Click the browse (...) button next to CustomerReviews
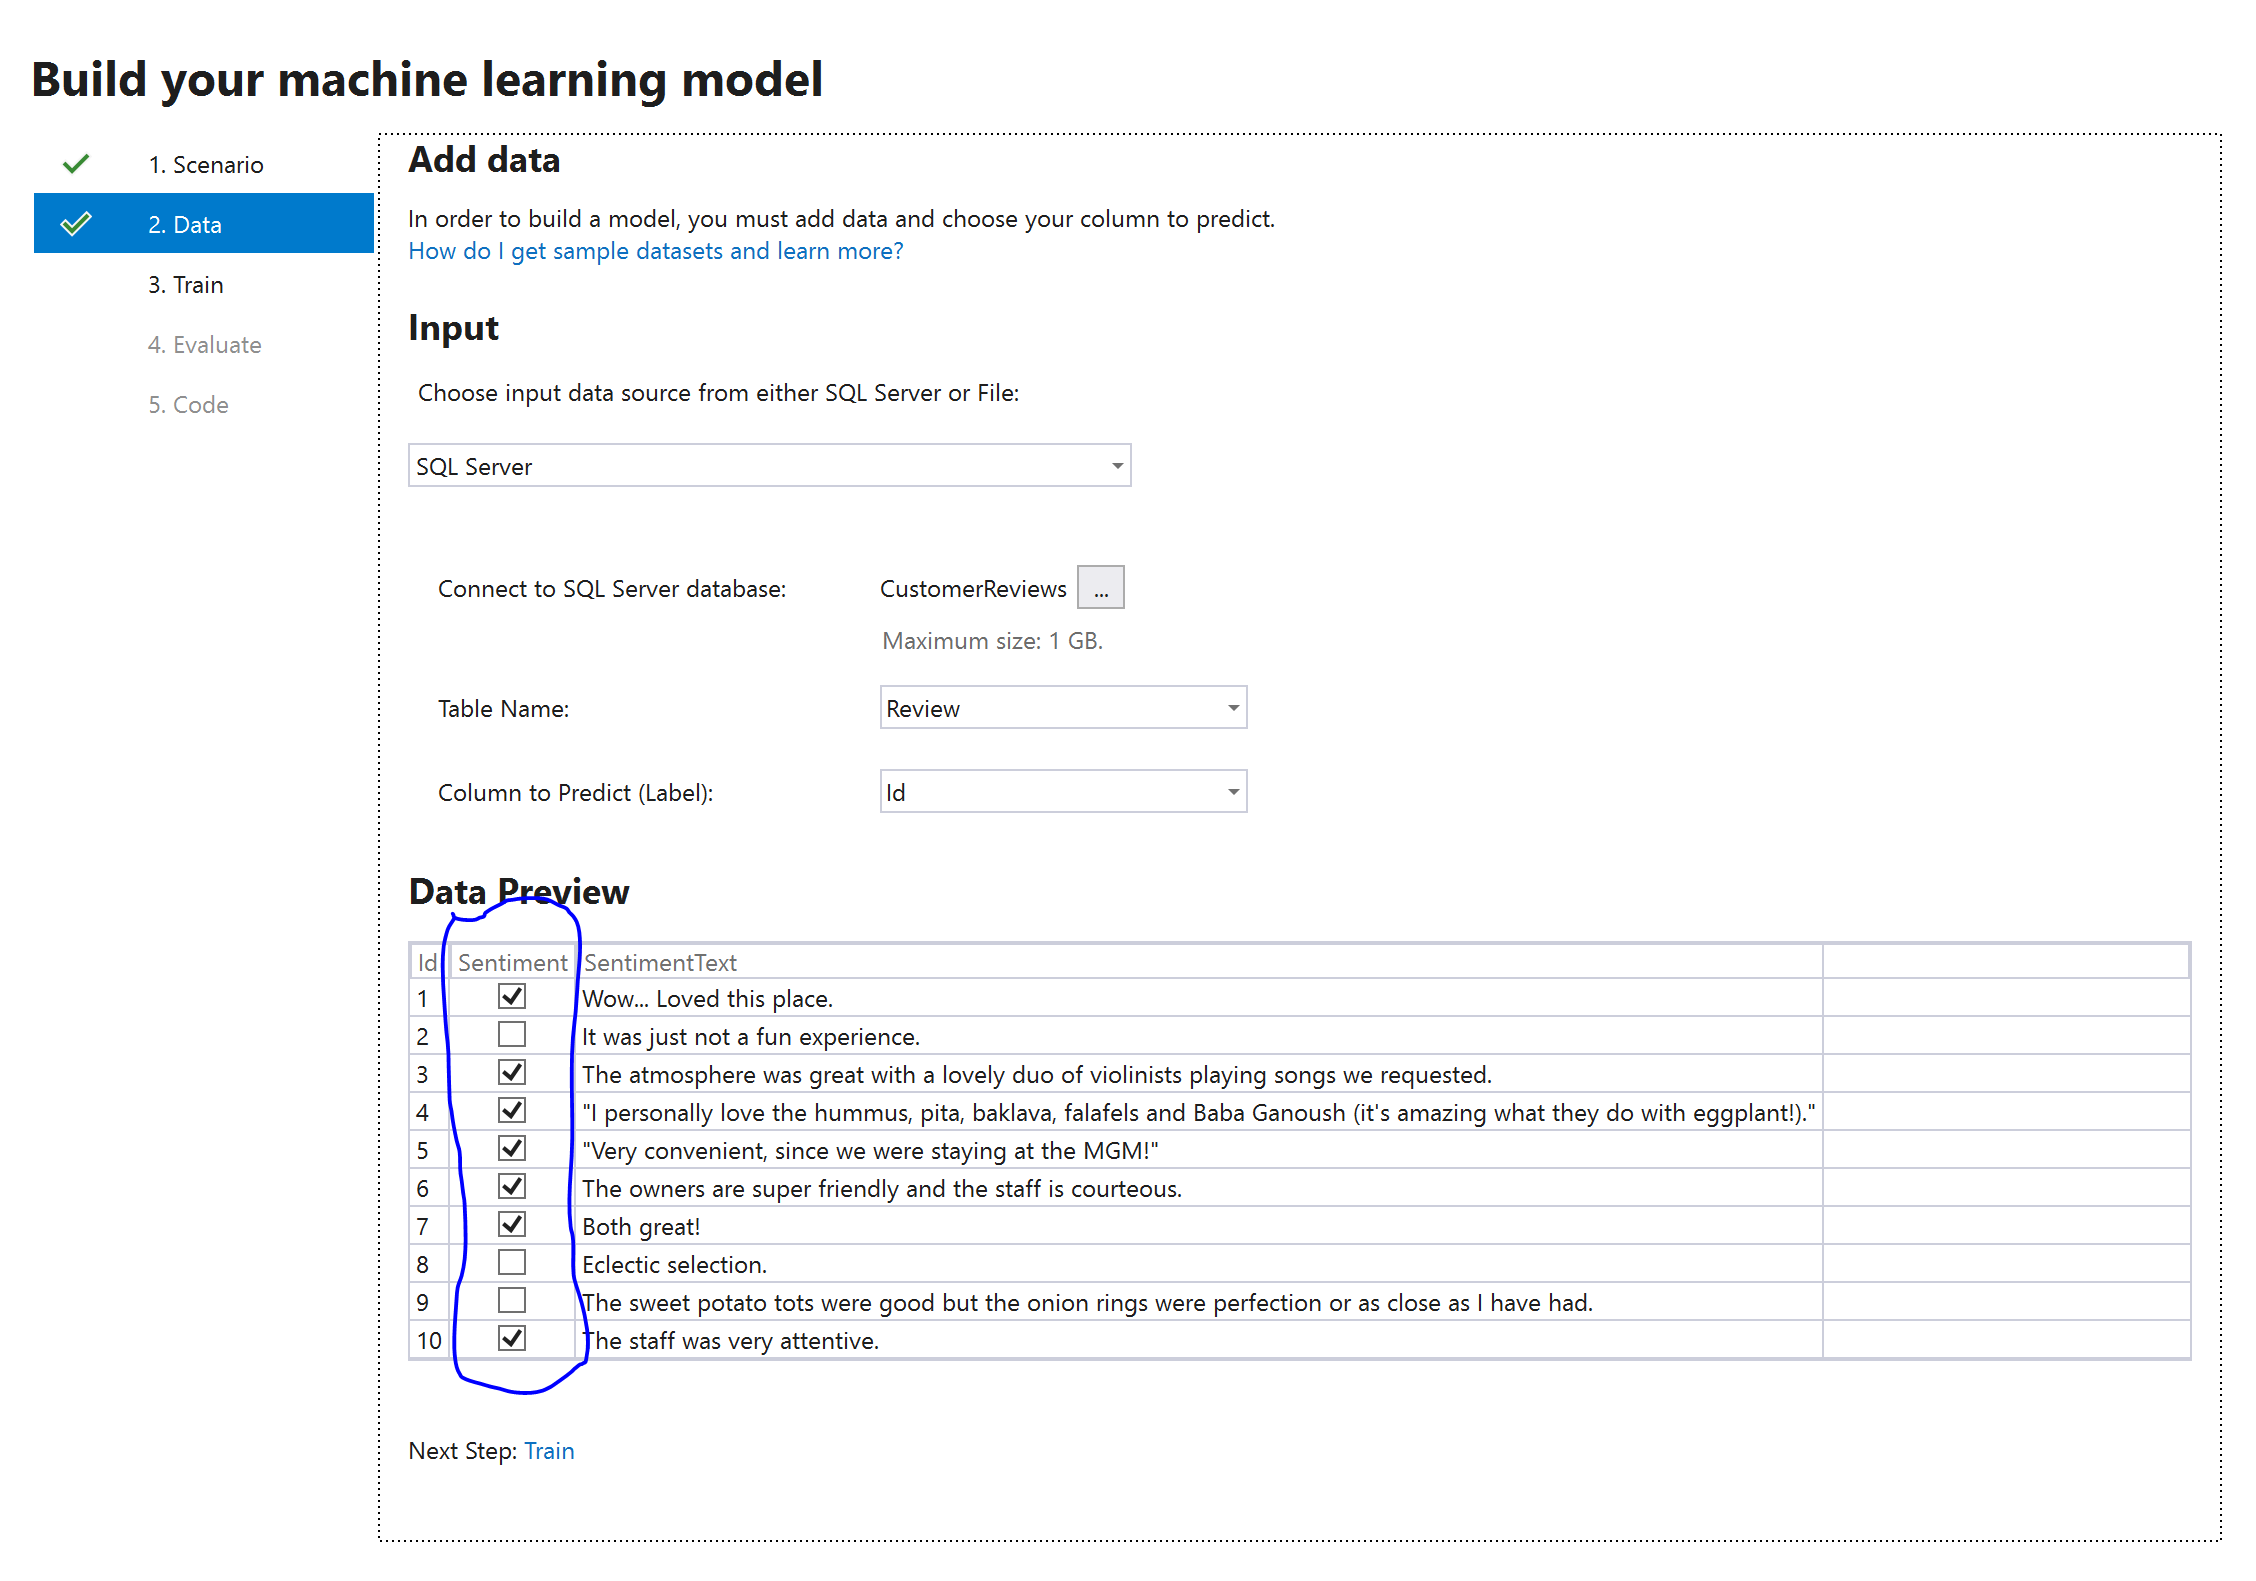The image size is (2256, 1581). (x=1100, y=588)
